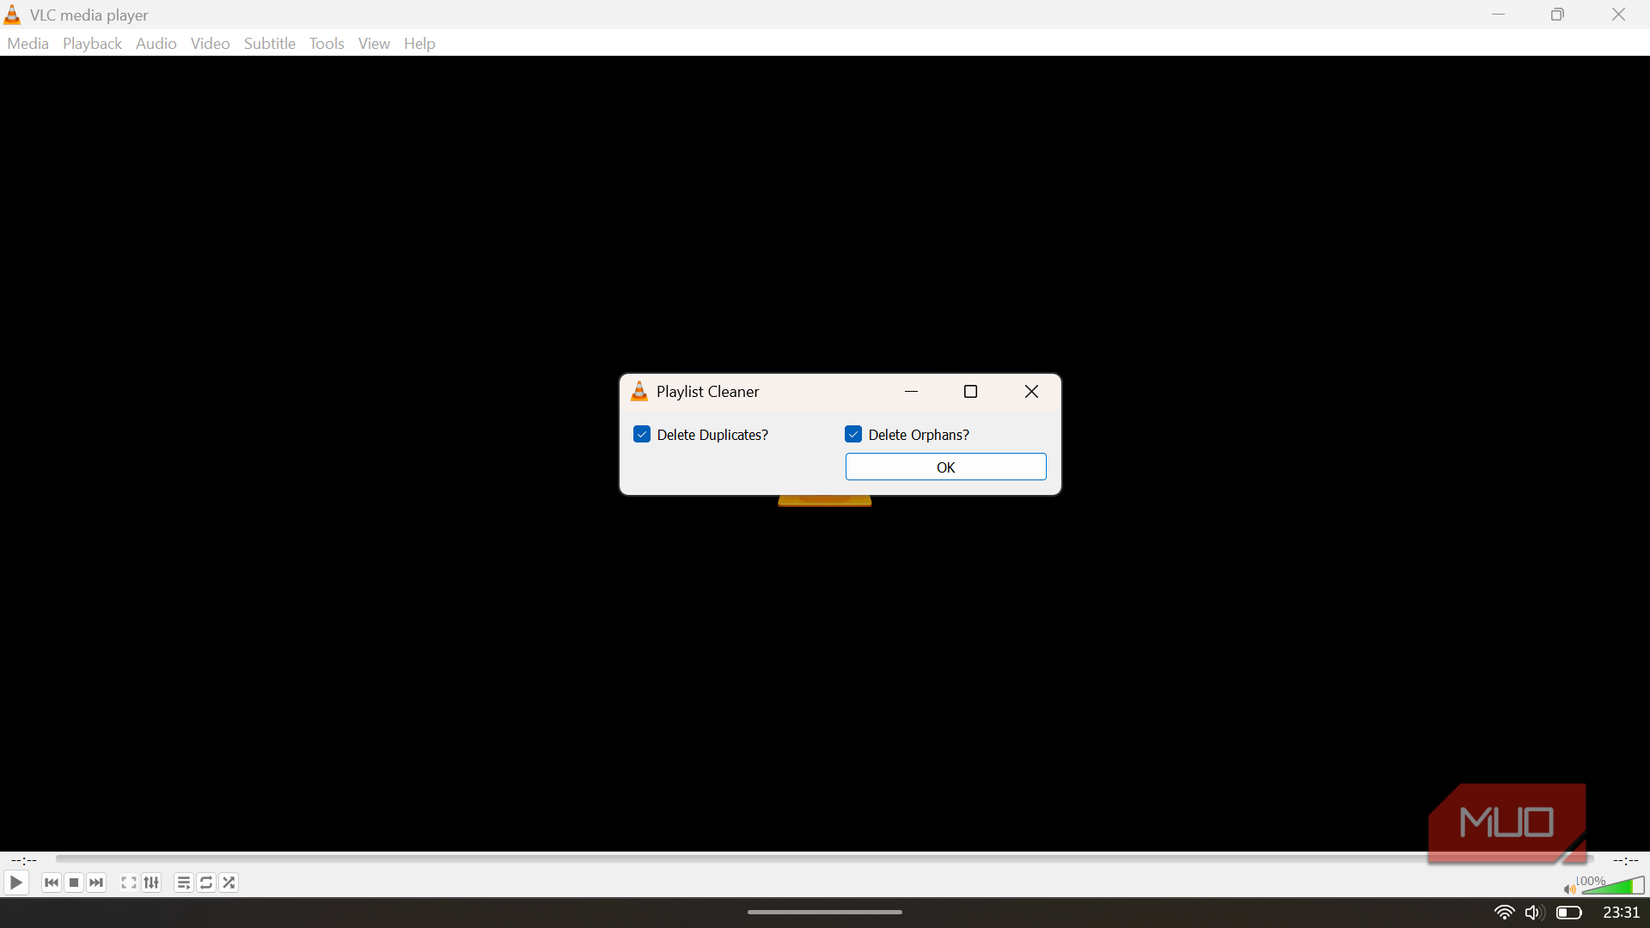1650x928 pixels.
Task: Turn on shuffle with the random icon
Action: click(x=228, y=883)
